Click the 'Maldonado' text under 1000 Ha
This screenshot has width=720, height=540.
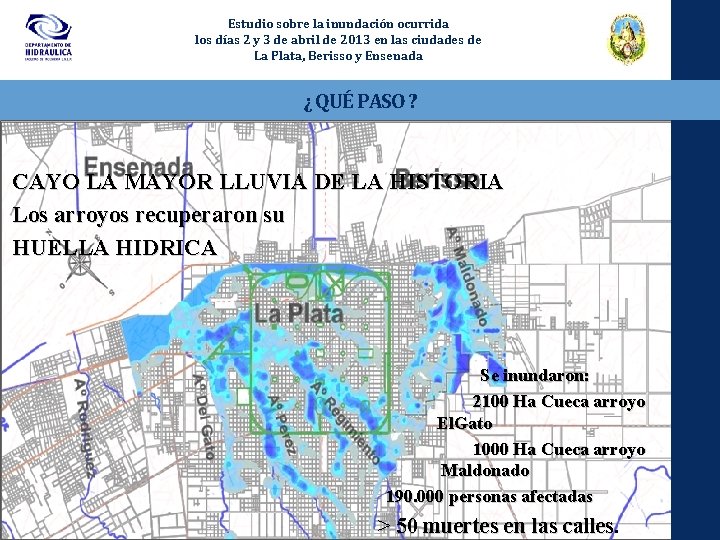click(x=485, y=471)
